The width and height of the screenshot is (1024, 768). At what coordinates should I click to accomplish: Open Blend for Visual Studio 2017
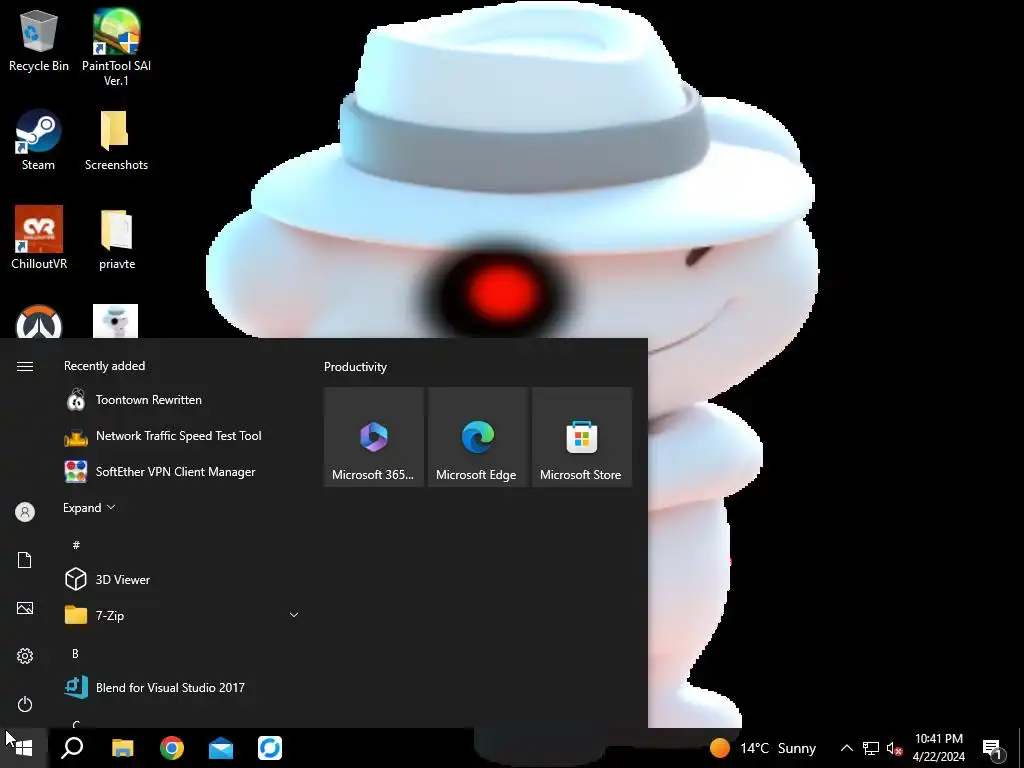[x=182, y=687]
